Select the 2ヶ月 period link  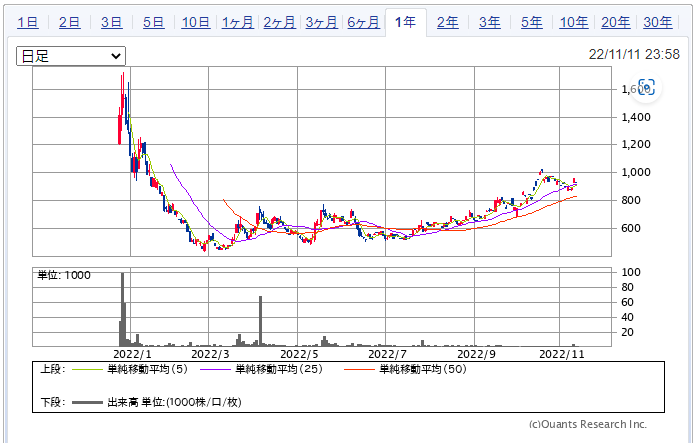click(280, 22)
